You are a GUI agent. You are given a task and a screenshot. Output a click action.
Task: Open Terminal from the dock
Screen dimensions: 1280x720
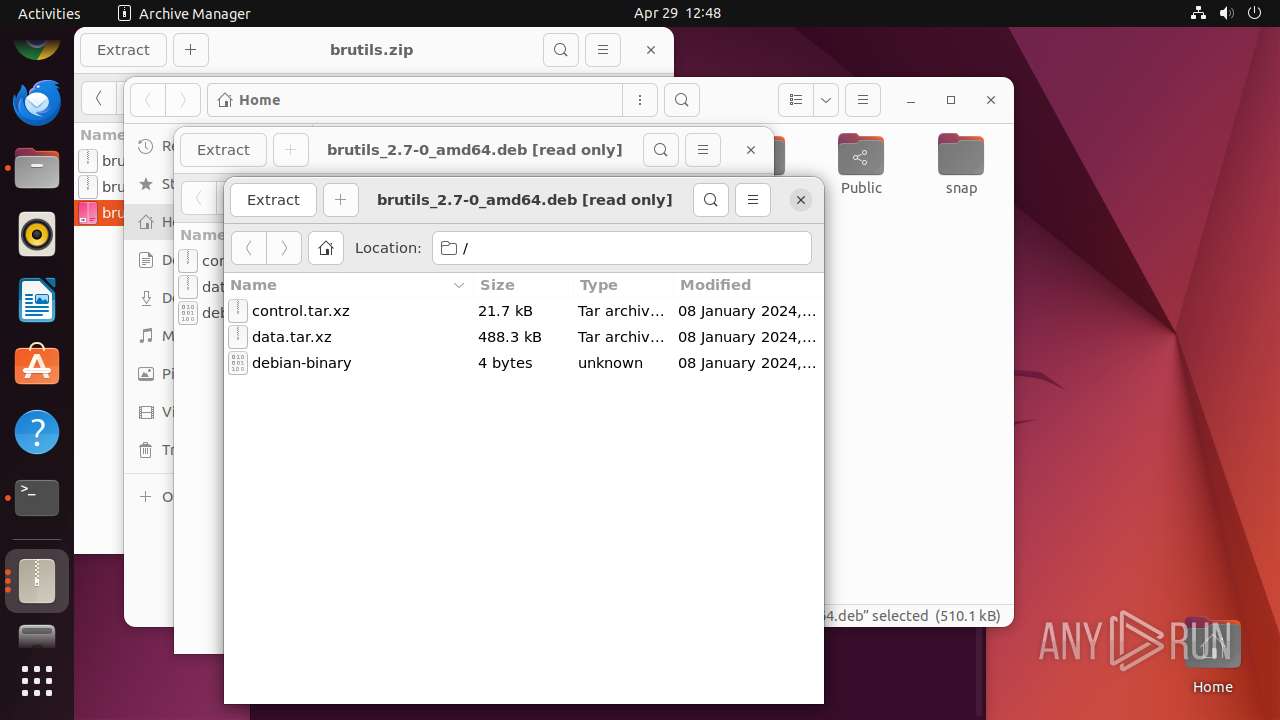pos(37,498)
